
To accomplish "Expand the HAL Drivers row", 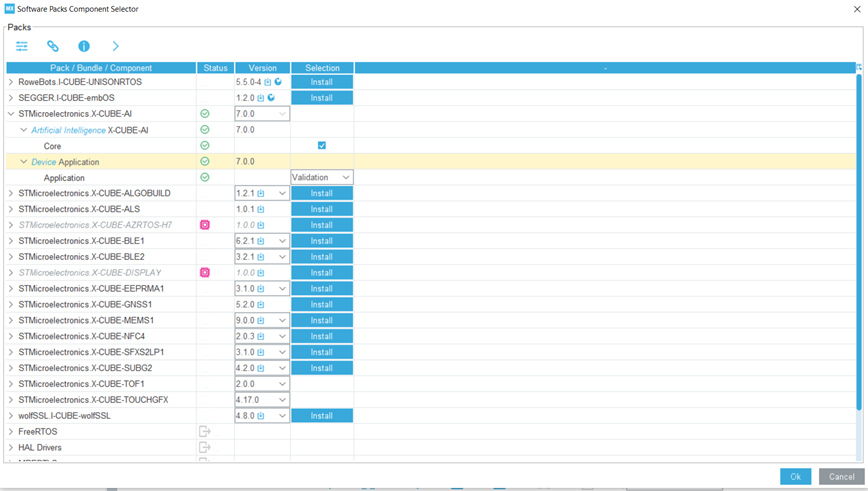I will coord(11,447).
